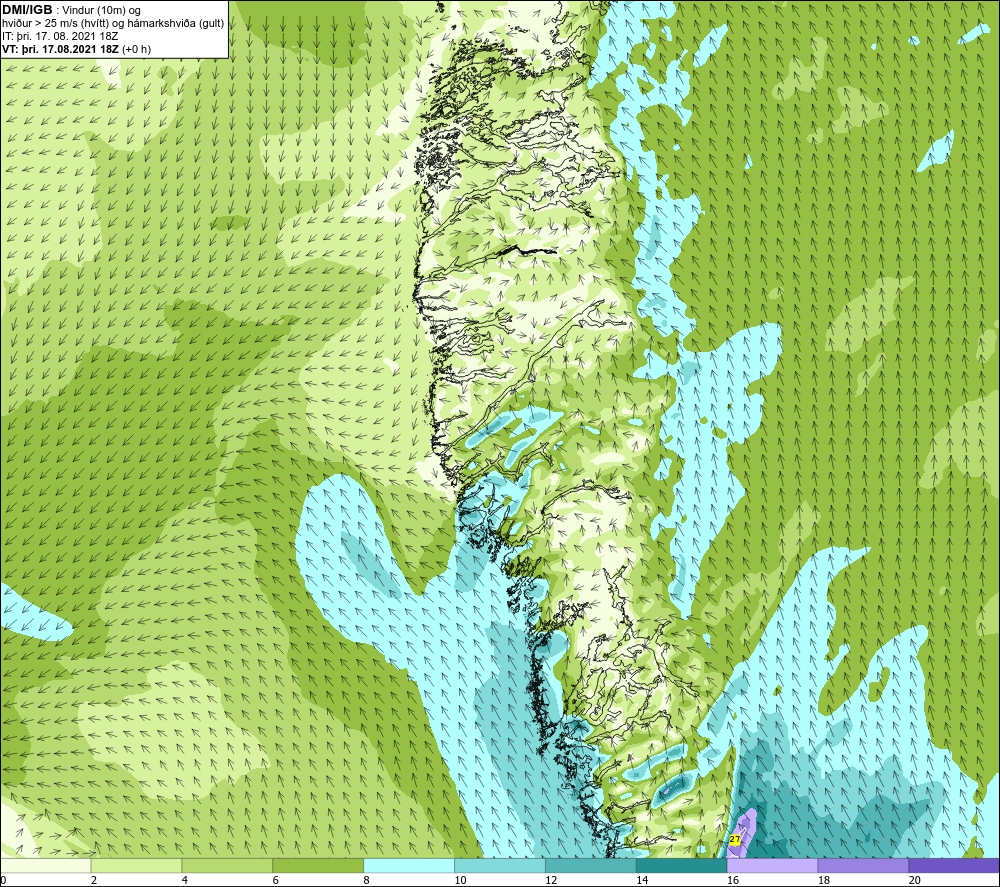
Task: Click the scale label 12
Action: (550, 881)
